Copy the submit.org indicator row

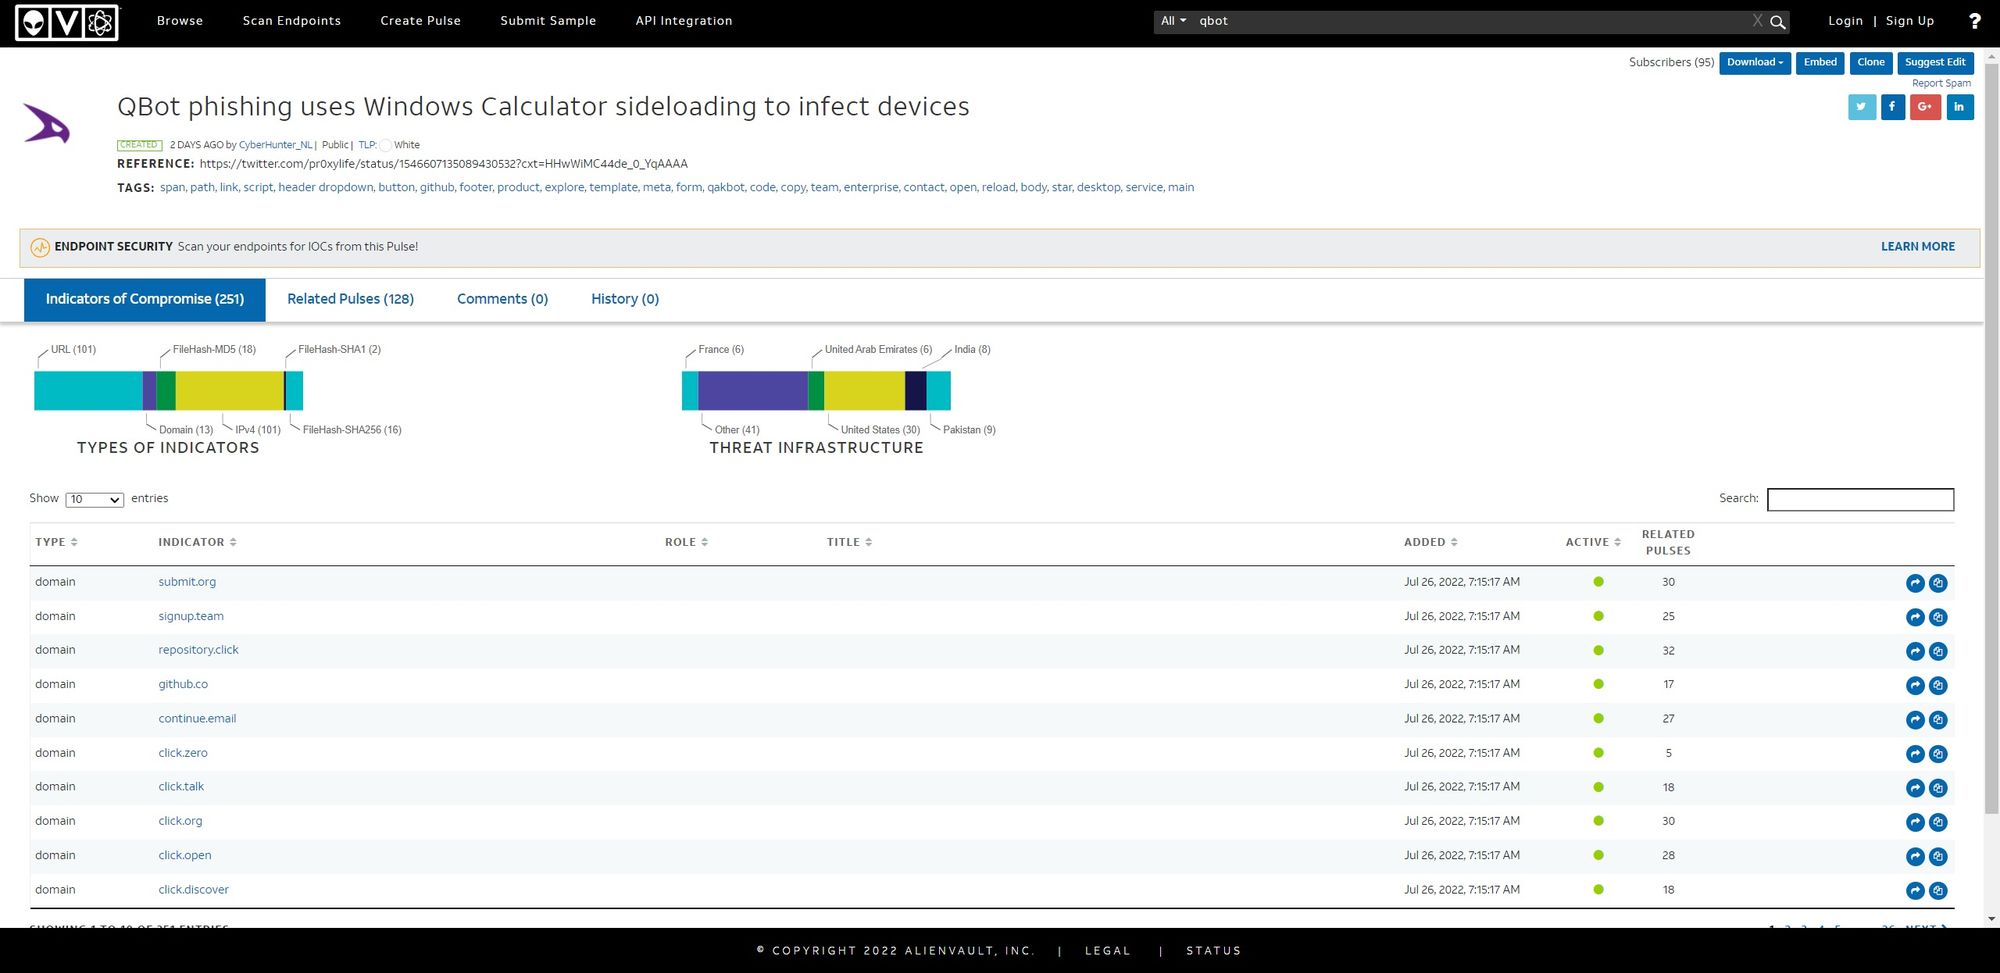pos(1938,583)
